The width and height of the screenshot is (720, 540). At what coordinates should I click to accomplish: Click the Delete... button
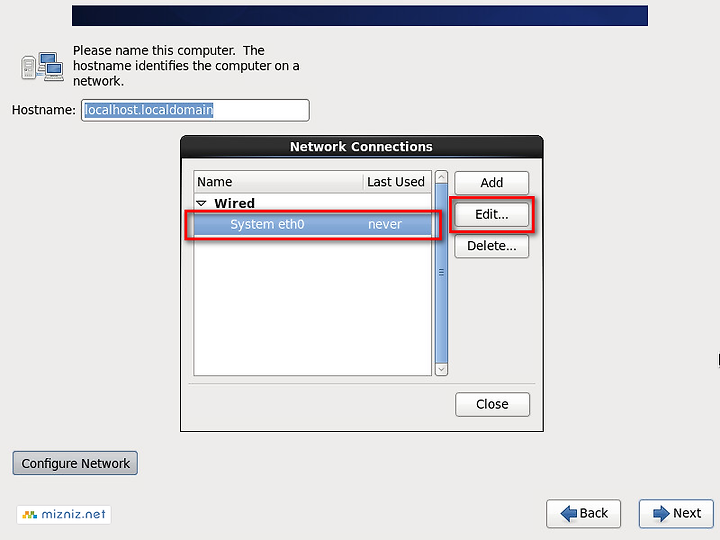[491, 246]
